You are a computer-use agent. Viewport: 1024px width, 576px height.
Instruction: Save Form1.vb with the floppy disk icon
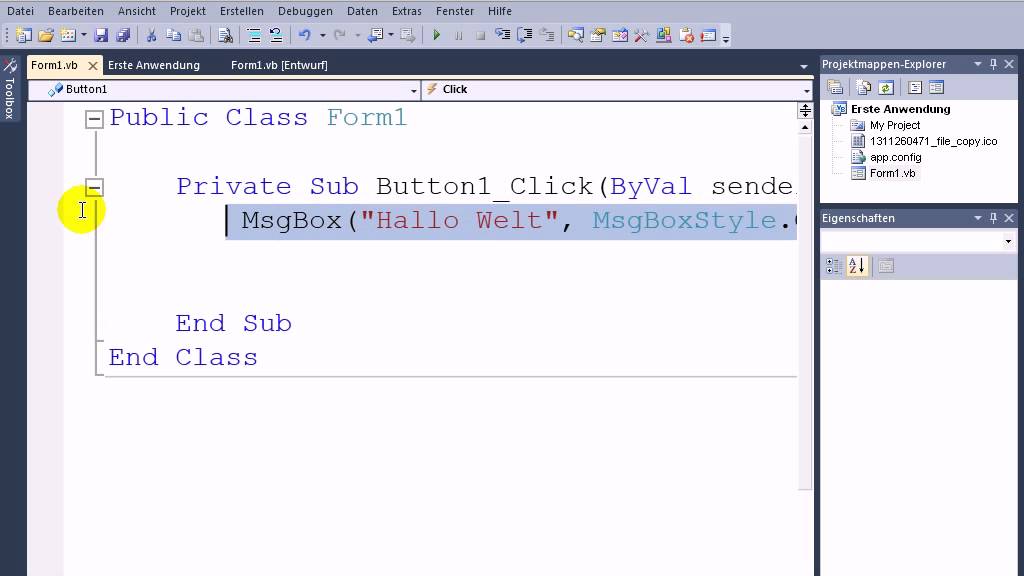(101, 35)
